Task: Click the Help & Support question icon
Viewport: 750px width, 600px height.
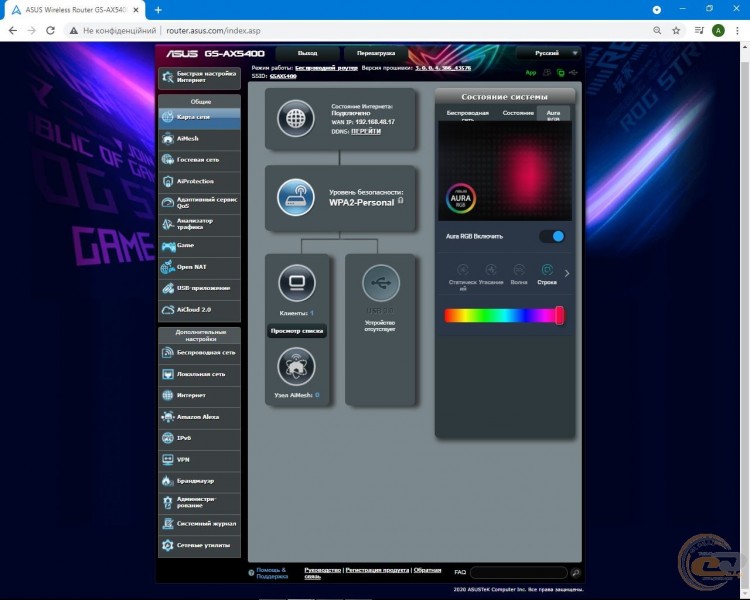Action: pos(251,573)
